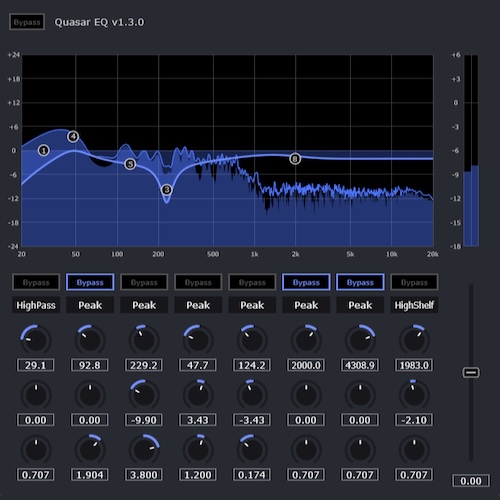Click the frequency knob above 29.1
Viewport: 500px width, 500px height.
click(x=36, y=340)
